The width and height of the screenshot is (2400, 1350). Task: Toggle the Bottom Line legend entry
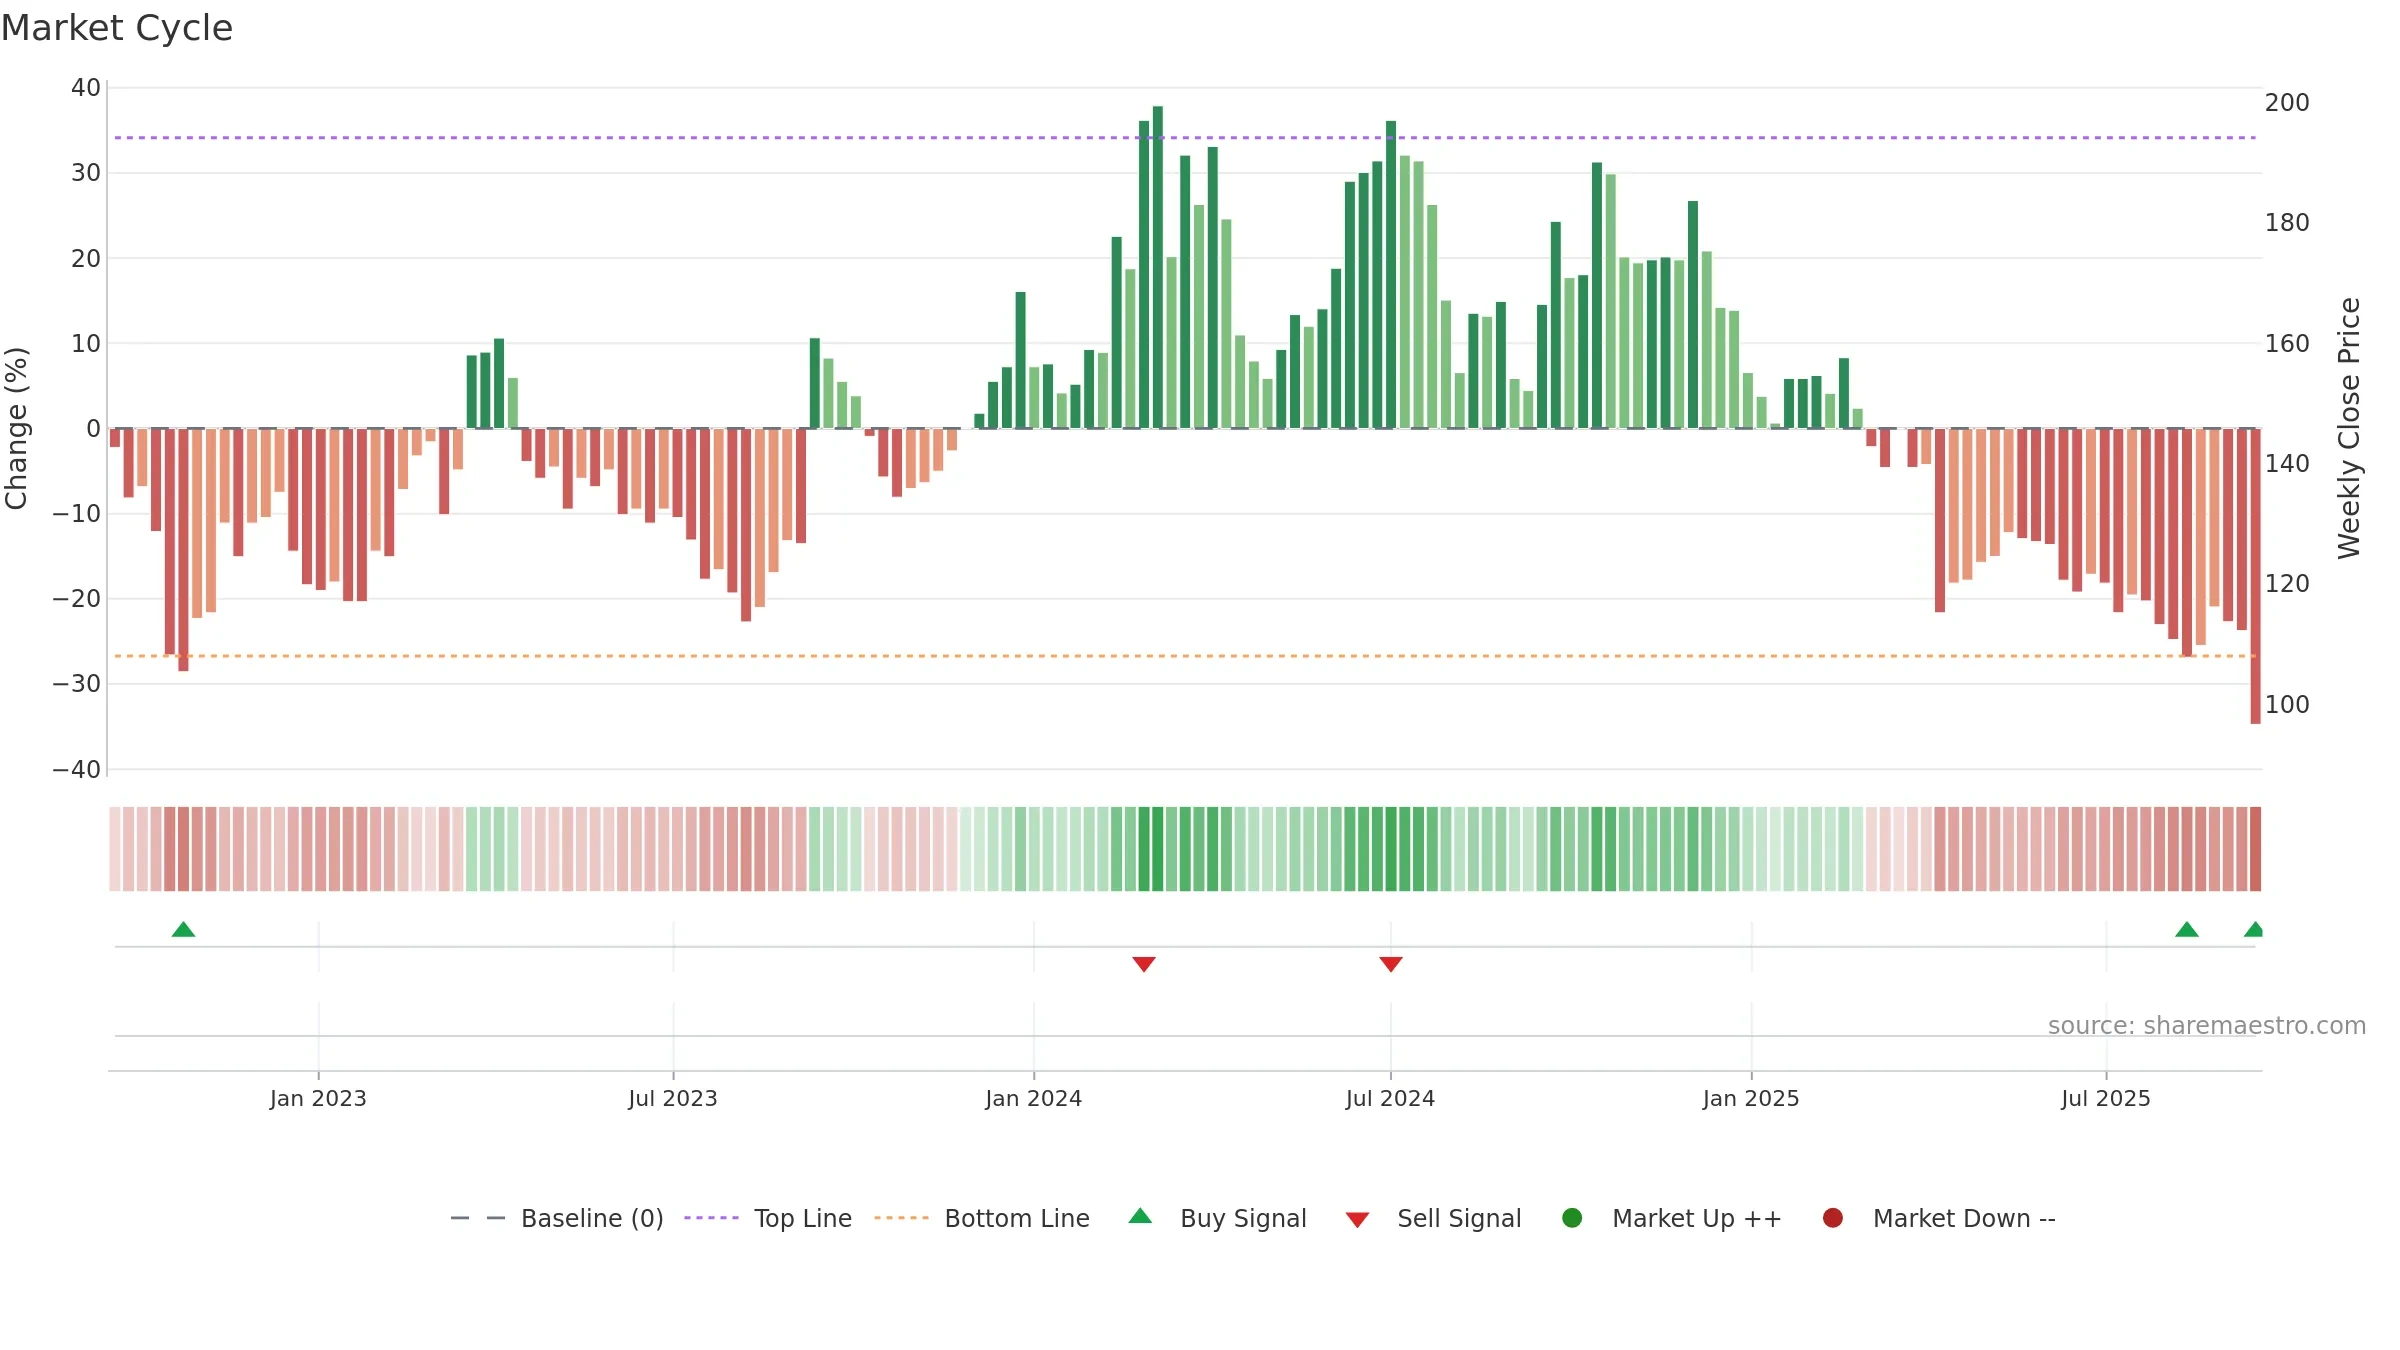pos(982,1218)
